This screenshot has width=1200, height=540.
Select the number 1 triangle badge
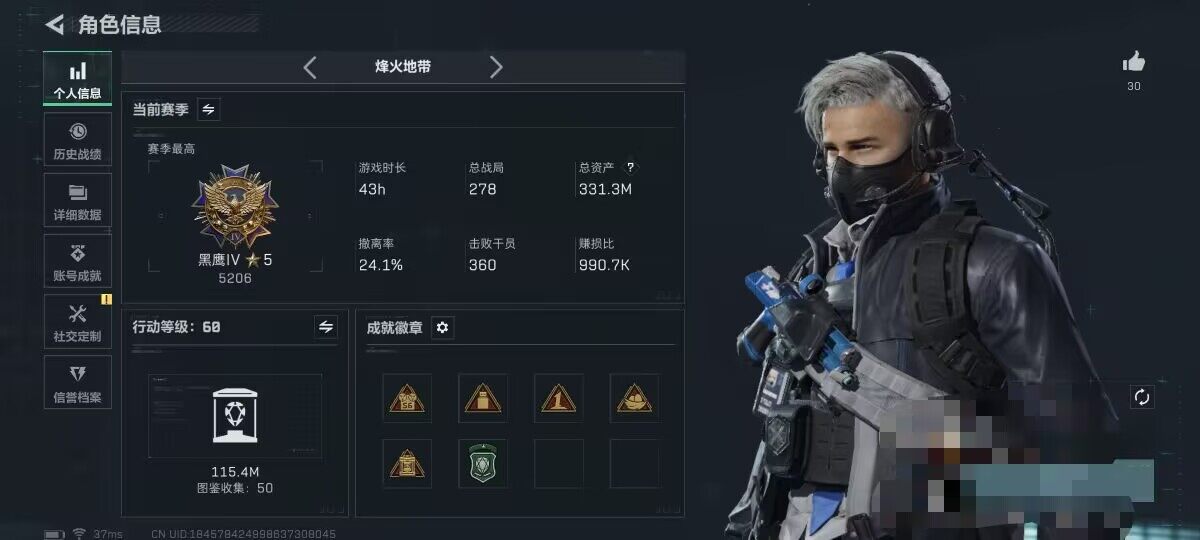(x=559, y=398)
